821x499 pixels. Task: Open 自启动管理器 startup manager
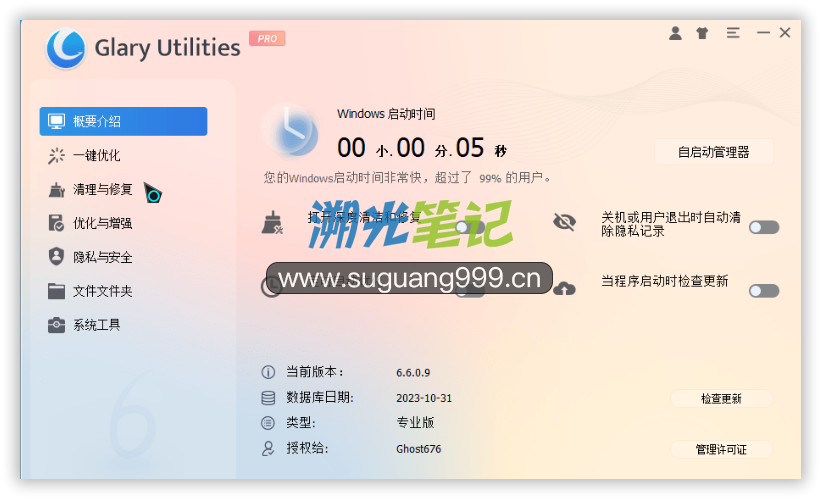click(714, 152)
